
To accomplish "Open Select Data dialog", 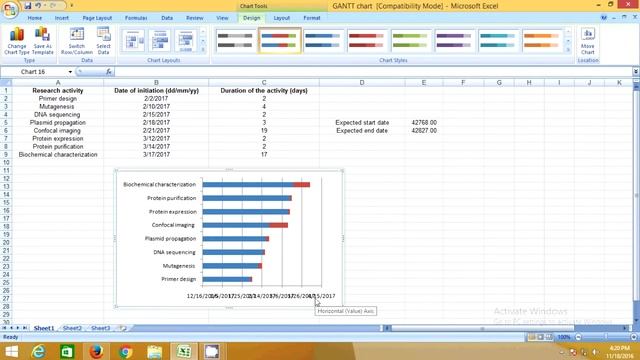I will tap(103, 41).
